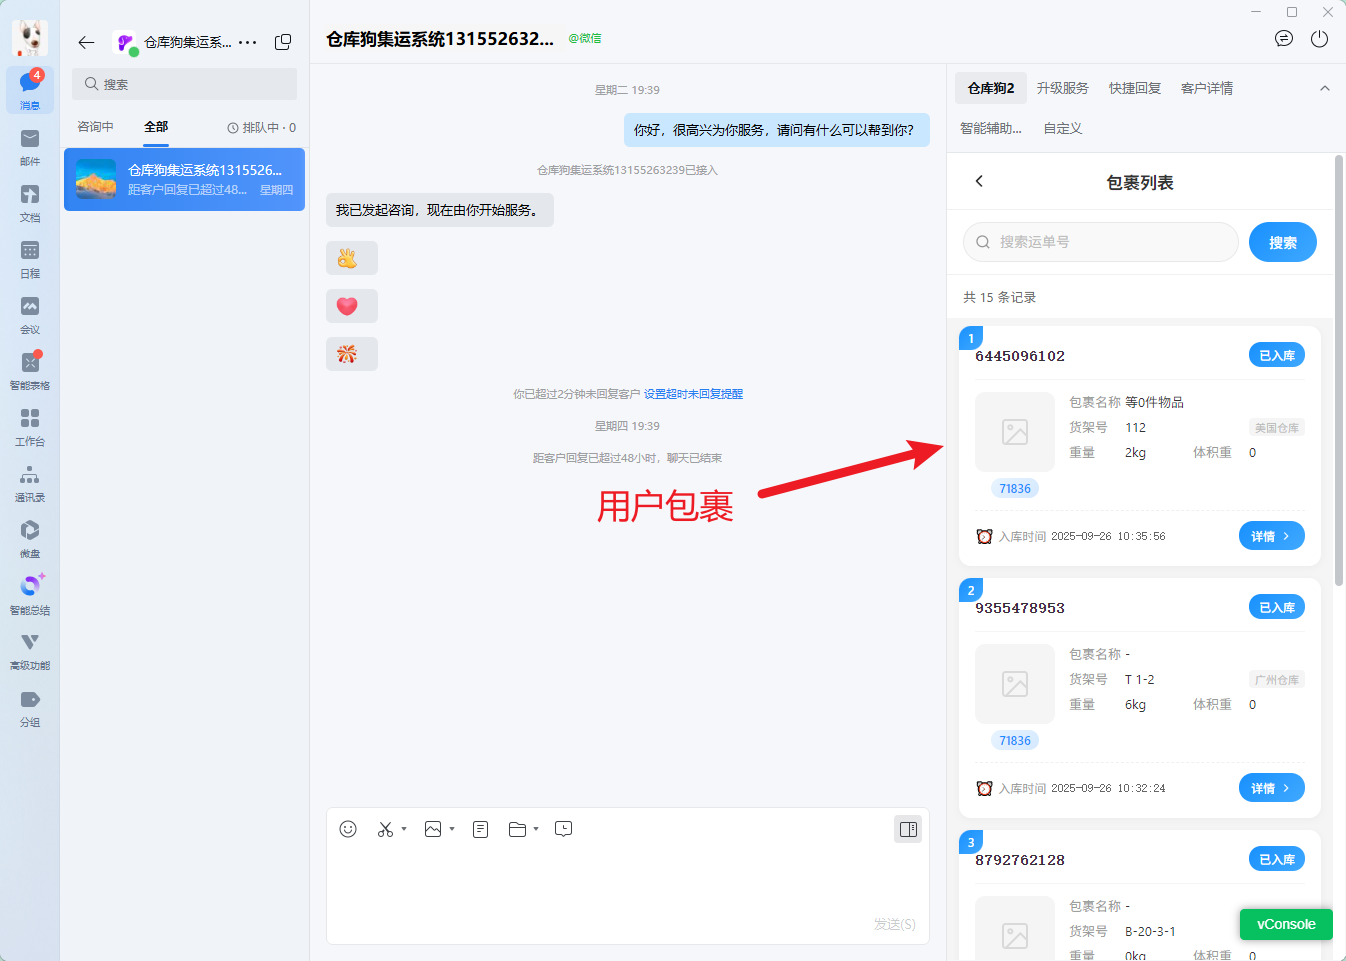This screenshot has width=1346, height=961.
Task: Click the 71836 tag under package 6445096102
Action: click(1015, 489)
